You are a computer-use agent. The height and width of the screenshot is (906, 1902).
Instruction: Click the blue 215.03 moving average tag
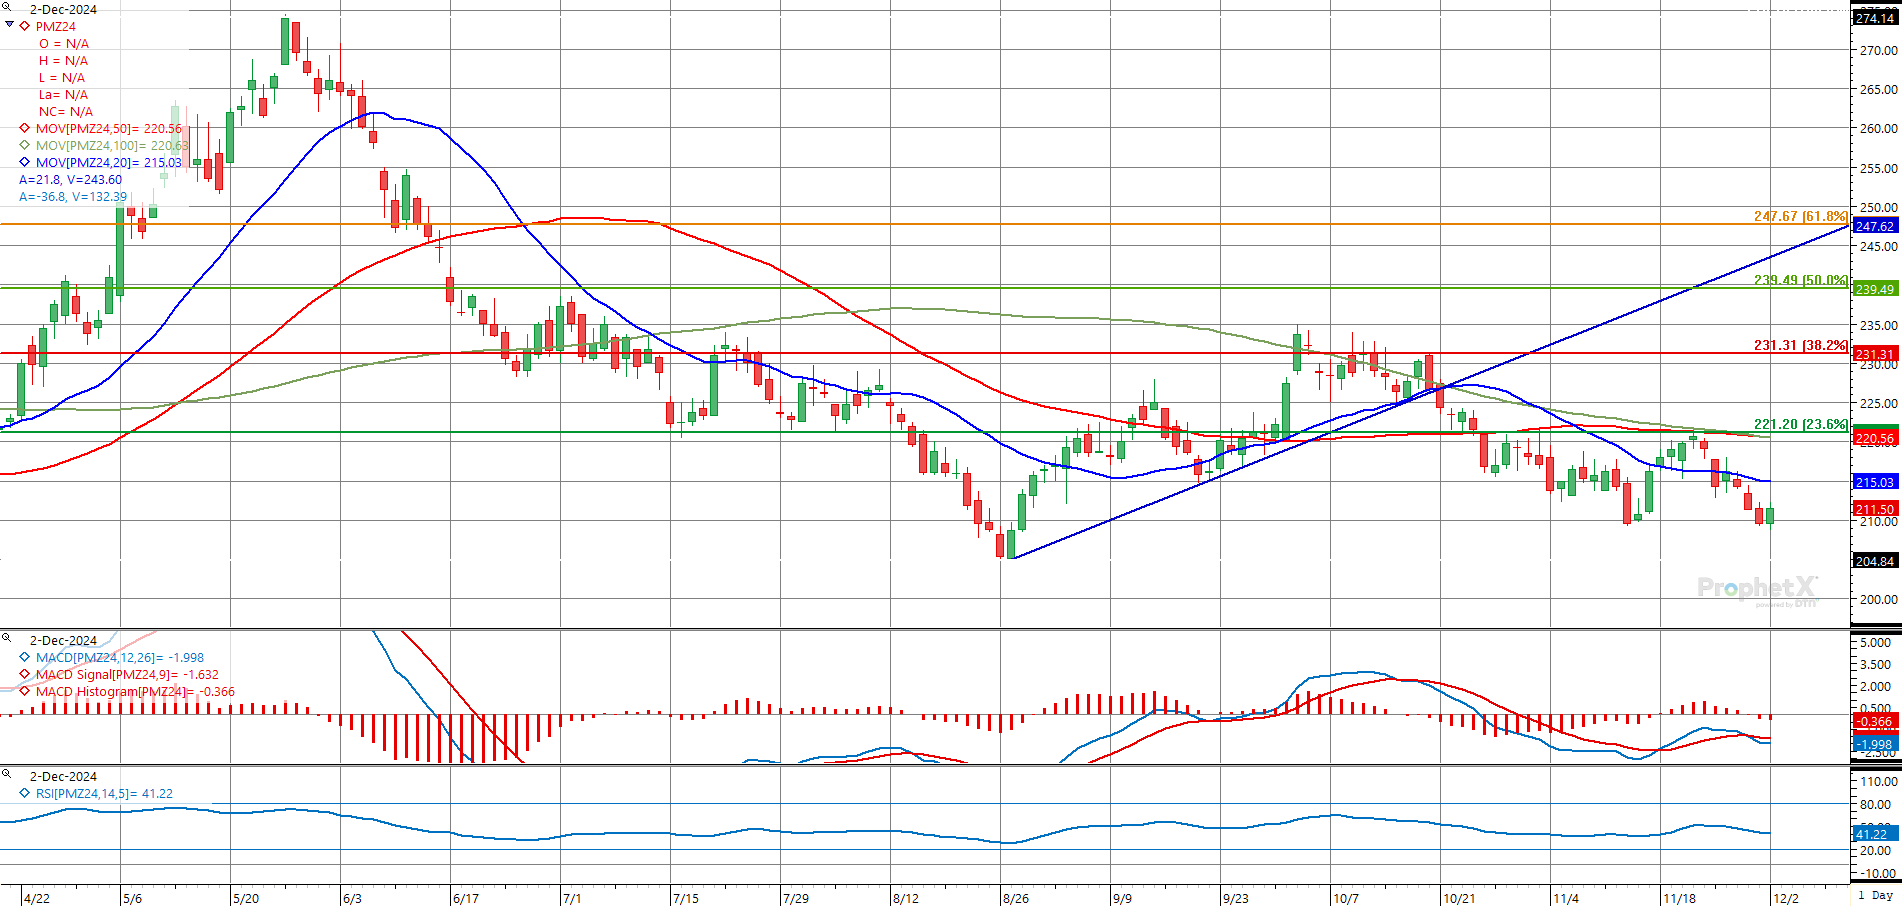1875,482
